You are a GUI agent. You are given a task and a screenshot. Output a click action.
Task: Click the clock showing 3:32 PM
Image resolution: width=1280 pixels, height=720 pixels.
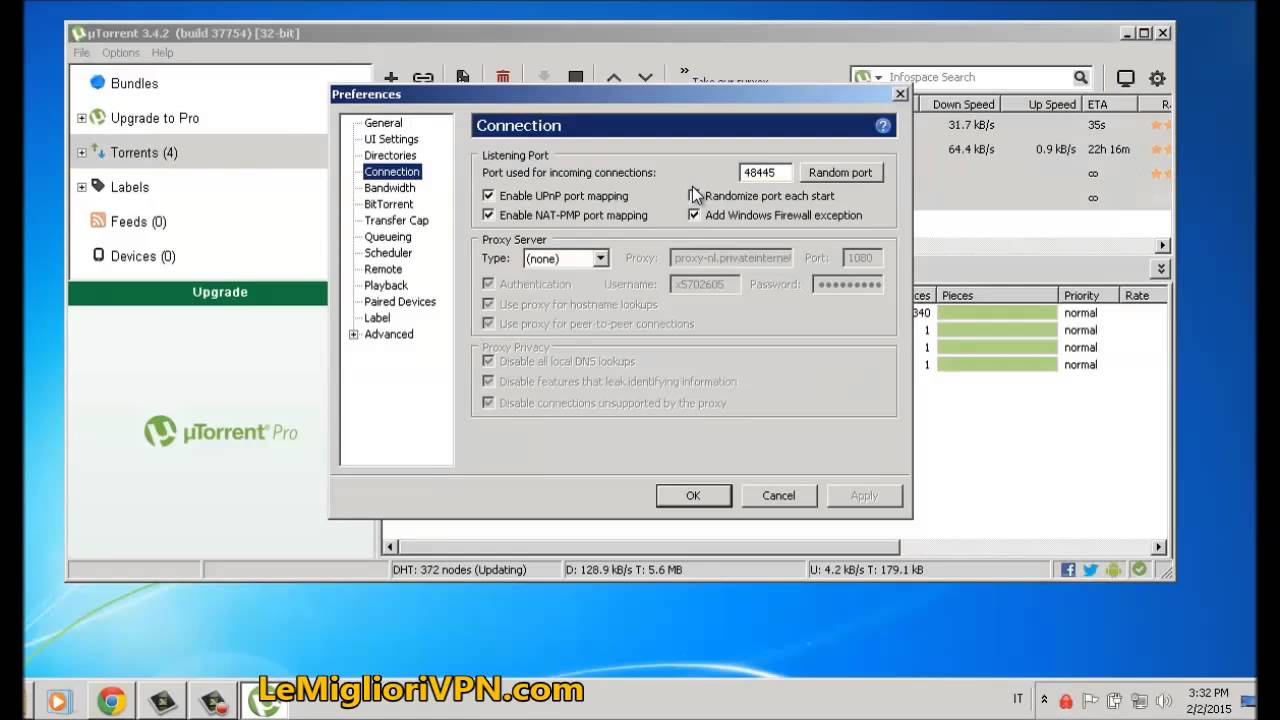tap(1208, 693)
